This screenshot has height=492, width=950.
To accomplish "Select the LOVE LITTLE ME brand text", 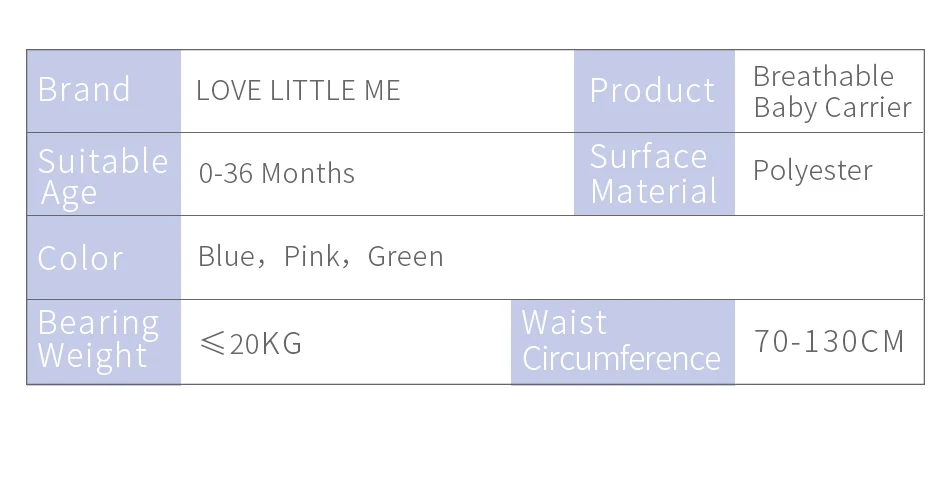I will (x=298, y=90).
